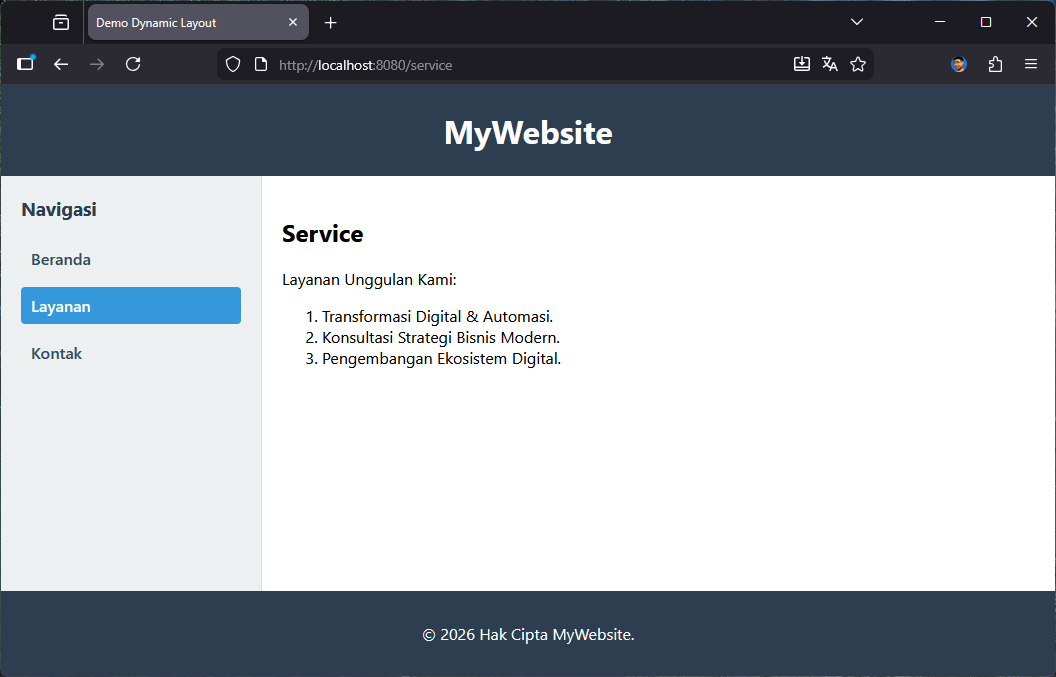Screen dimensions: 1056x677
Task: Open the hamburger application menu
Action: tap(1031, 64)
